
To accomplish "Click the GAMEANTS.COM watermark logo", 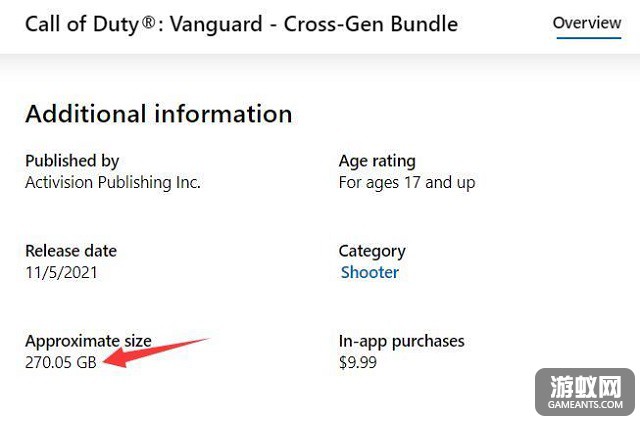I will (585, 392).
